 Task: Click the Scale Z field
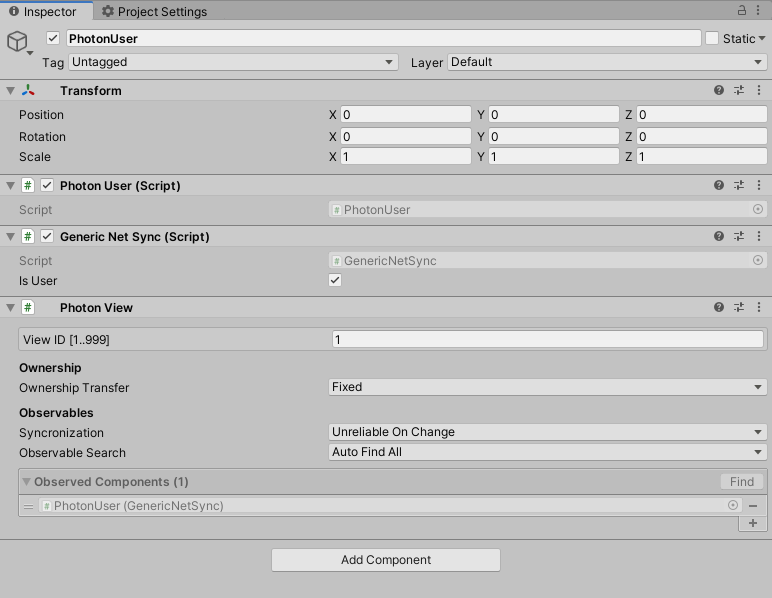click(702, 157)
